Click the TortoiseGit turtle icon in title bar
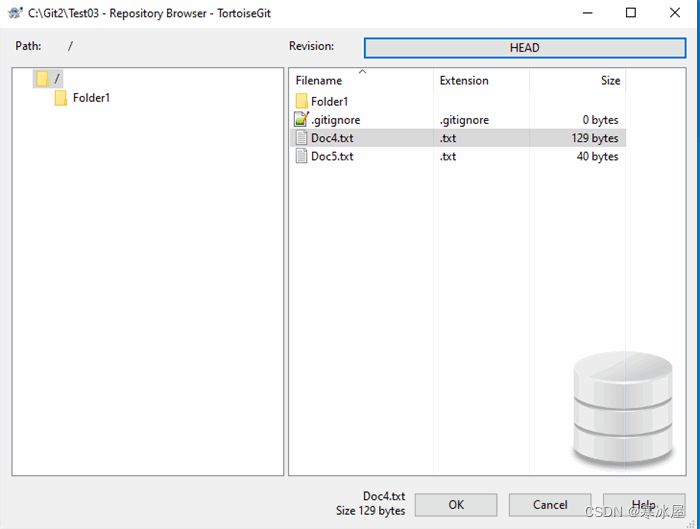The height and width of the screenshot is (529, 700). coord(15,13)
